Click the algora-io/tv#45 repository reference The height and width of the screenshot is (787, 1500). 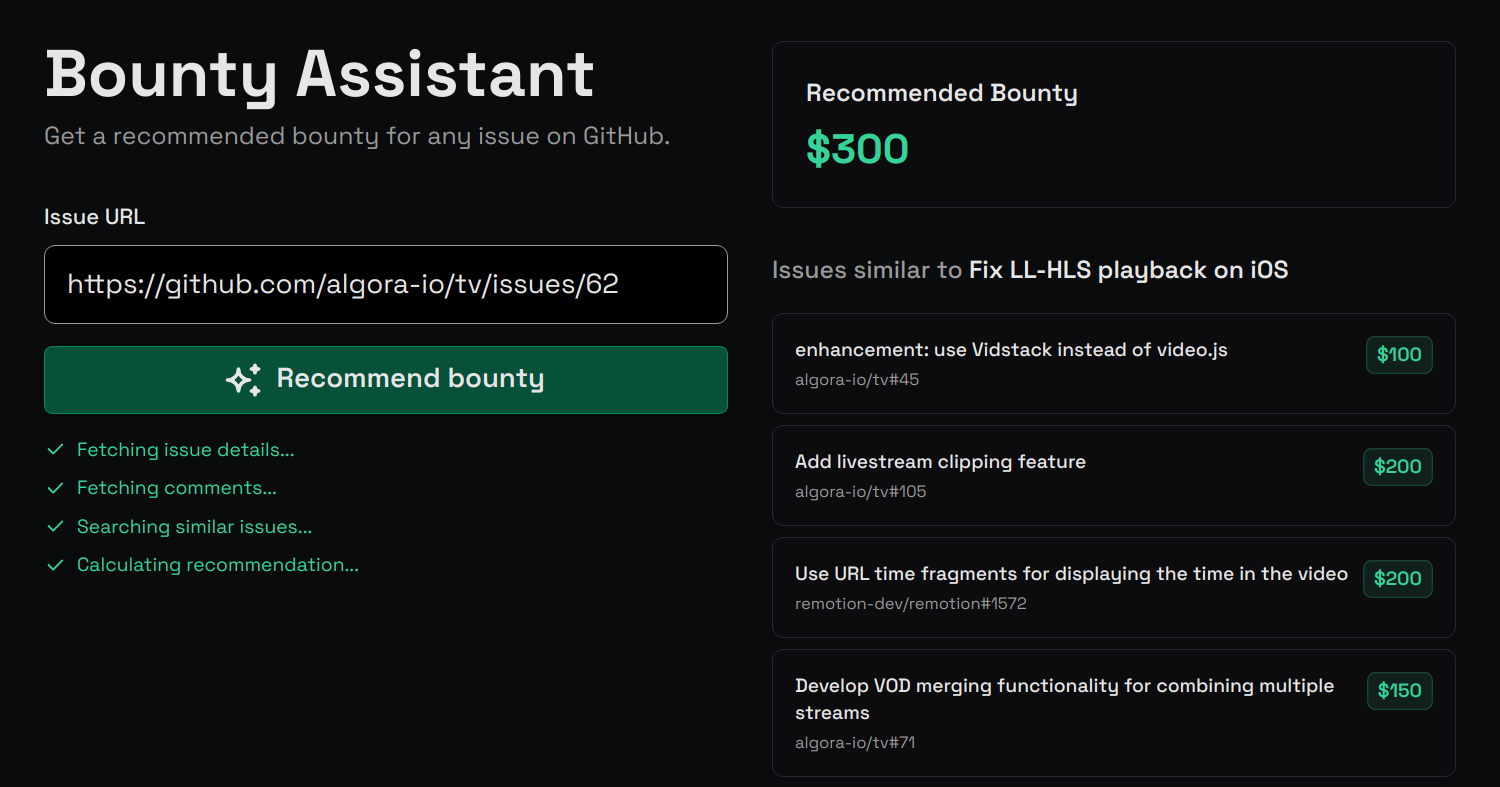click(x=856, y=380)
